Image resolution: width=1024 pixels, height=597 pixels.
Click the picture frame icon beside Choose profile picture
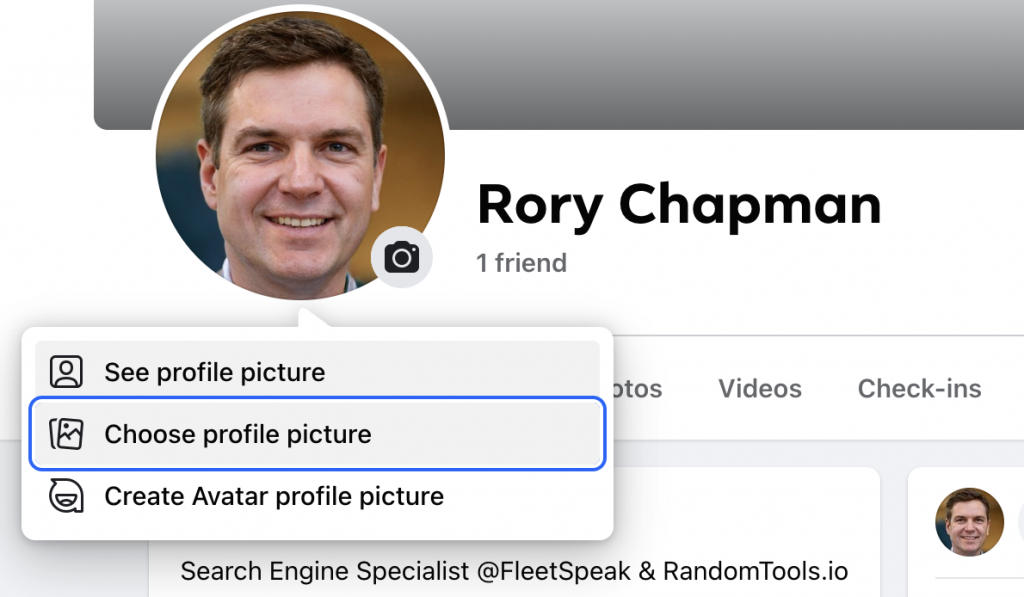(65, 434)
